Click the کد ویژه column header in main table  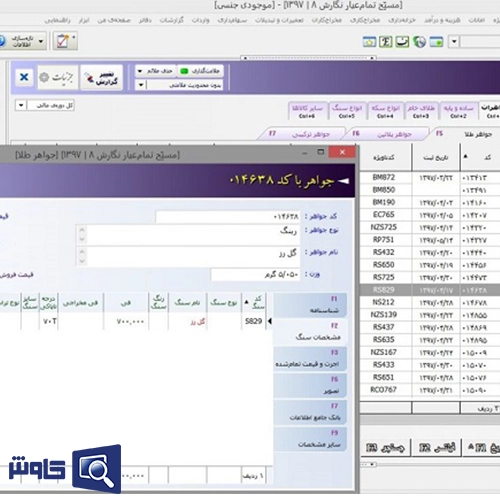(x=384, y=157)
